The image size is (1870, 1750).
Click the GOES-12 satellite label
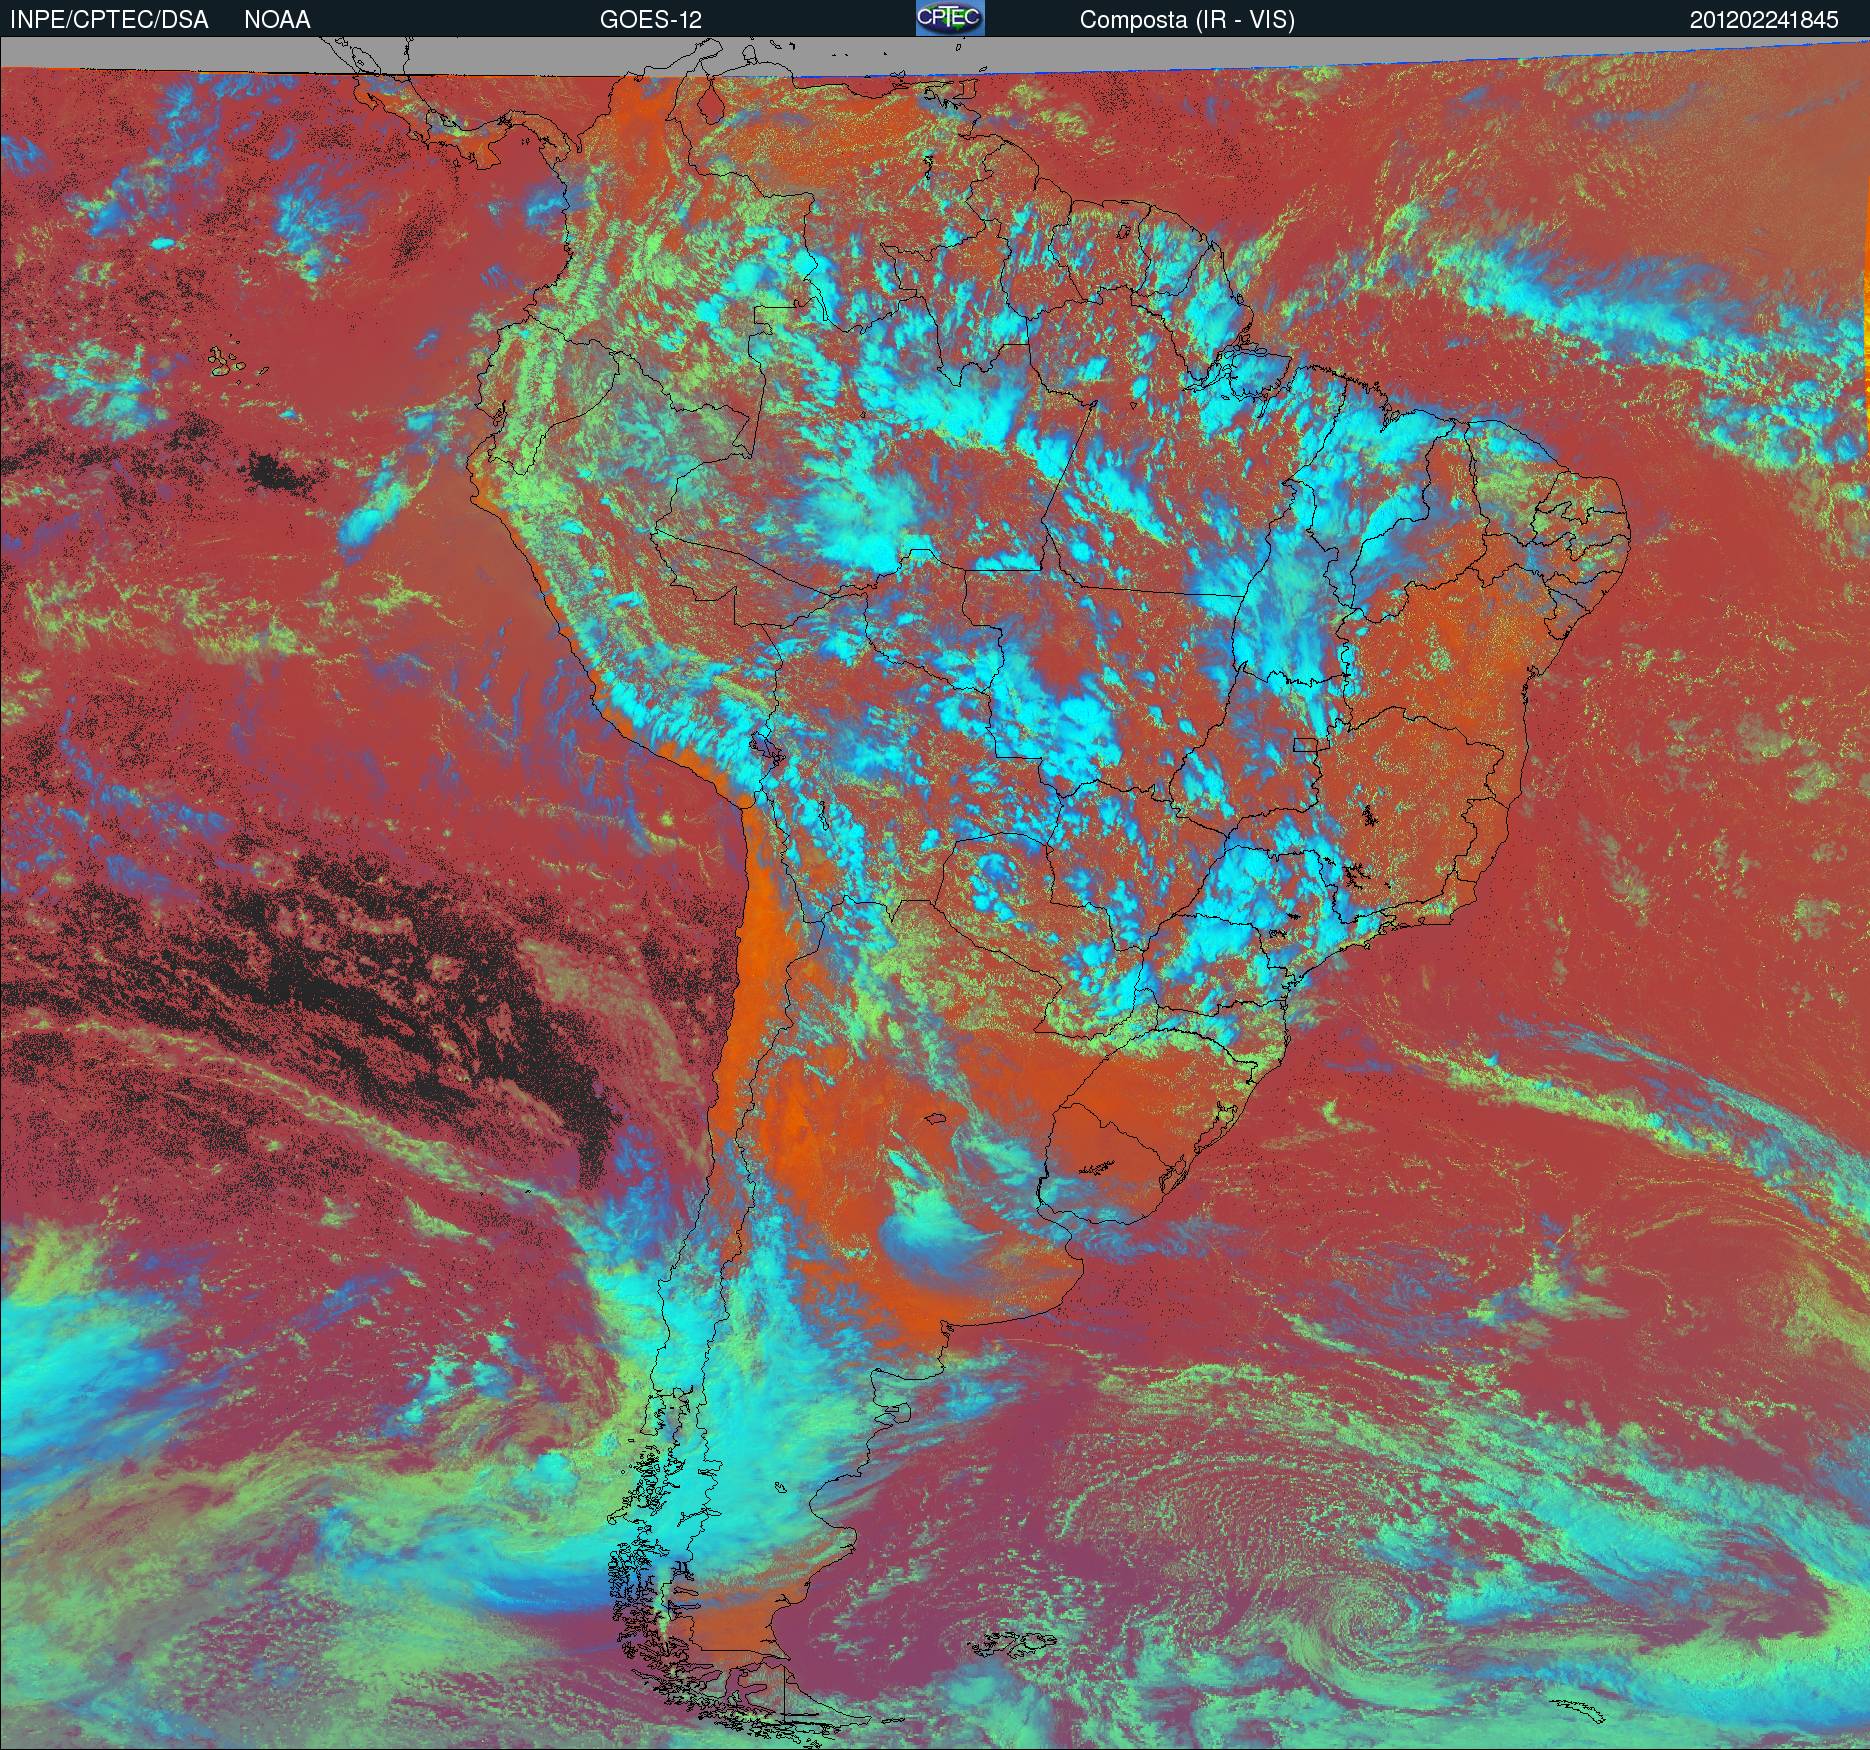(650, 20)
